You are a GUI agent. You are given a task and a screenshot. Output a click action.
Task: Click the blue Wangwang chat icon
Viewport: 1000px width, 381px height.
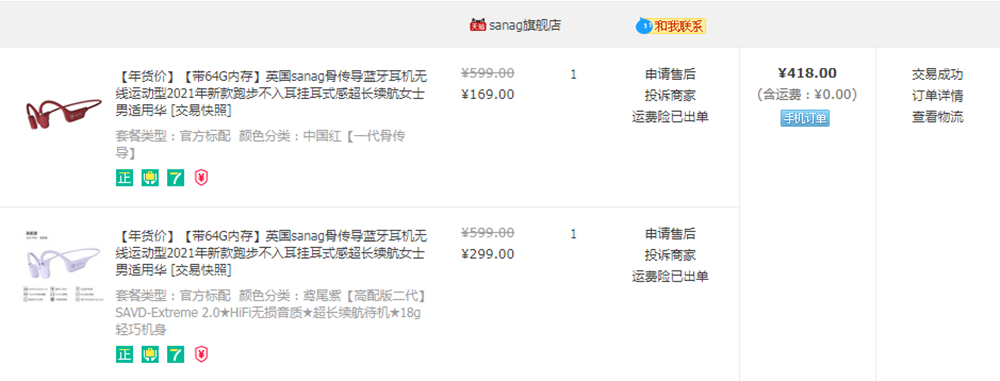click(x=643, y=26)
